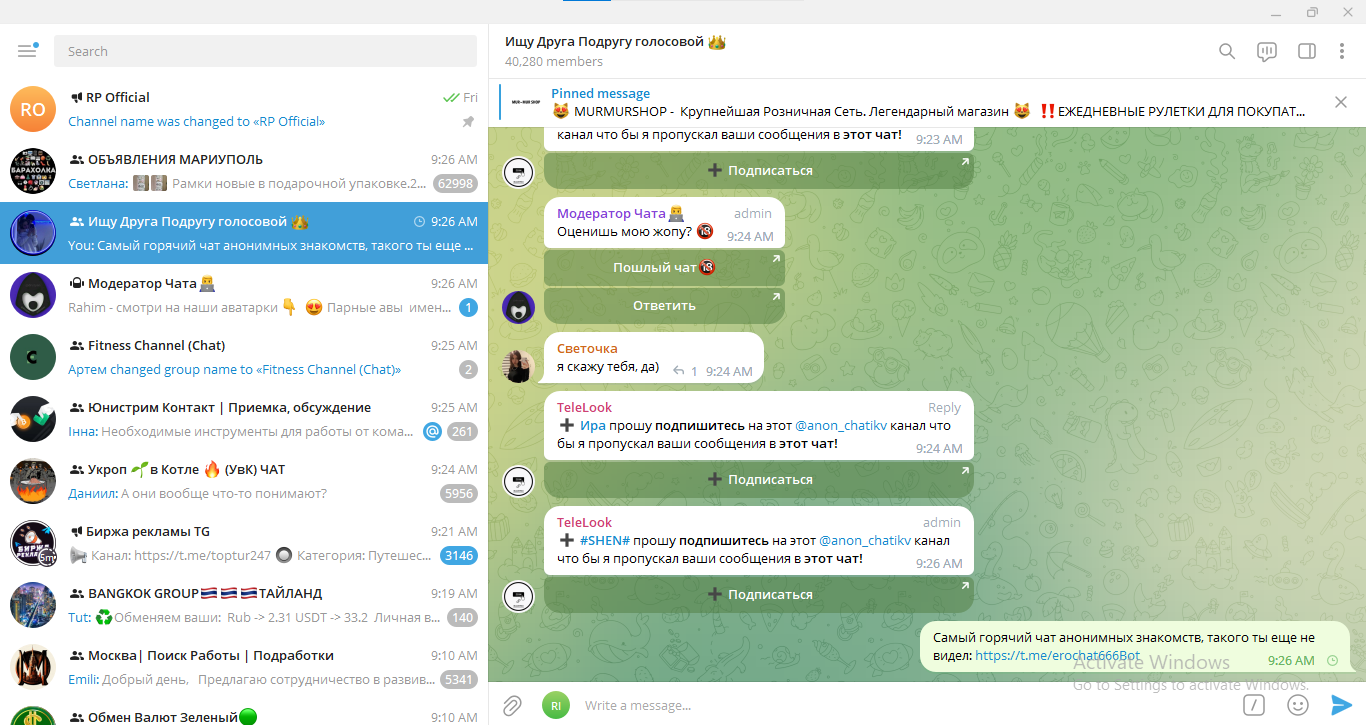Click the Reply label on TeleLook message
This screenshot has width=1366, height=725.
[944, 407]
